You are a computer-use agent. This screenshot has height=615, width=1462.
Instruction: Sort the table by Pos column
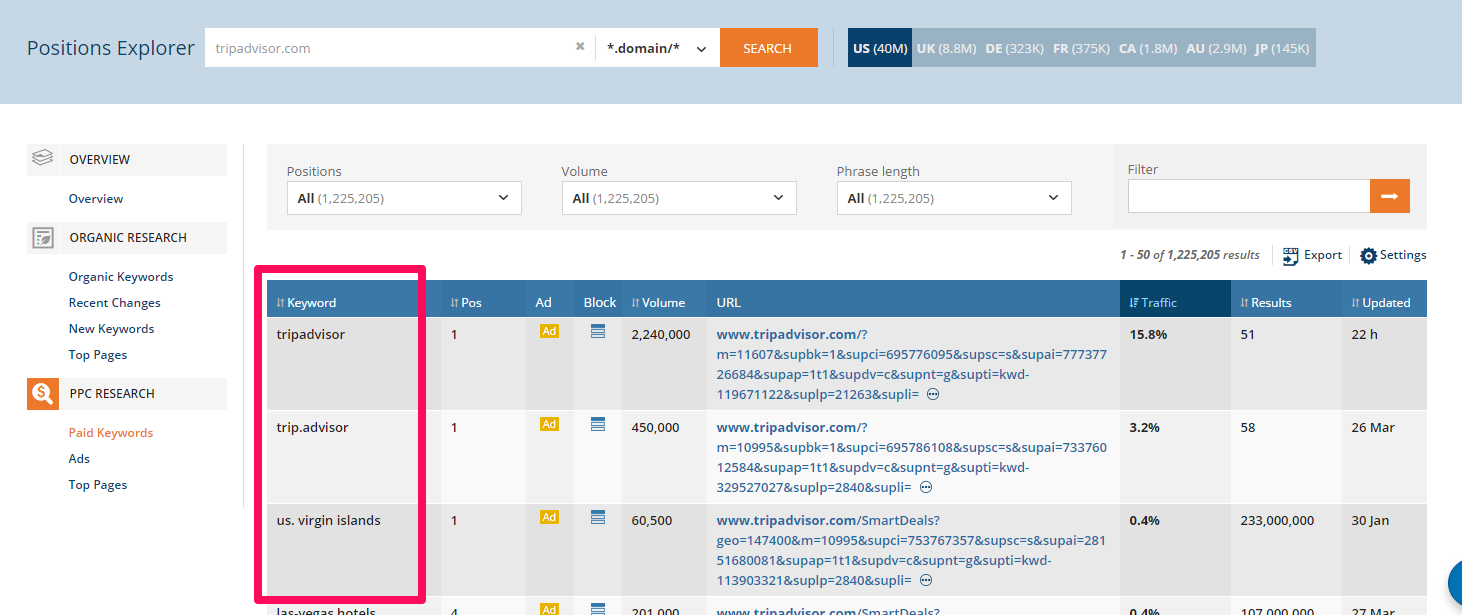coord(466,303)
